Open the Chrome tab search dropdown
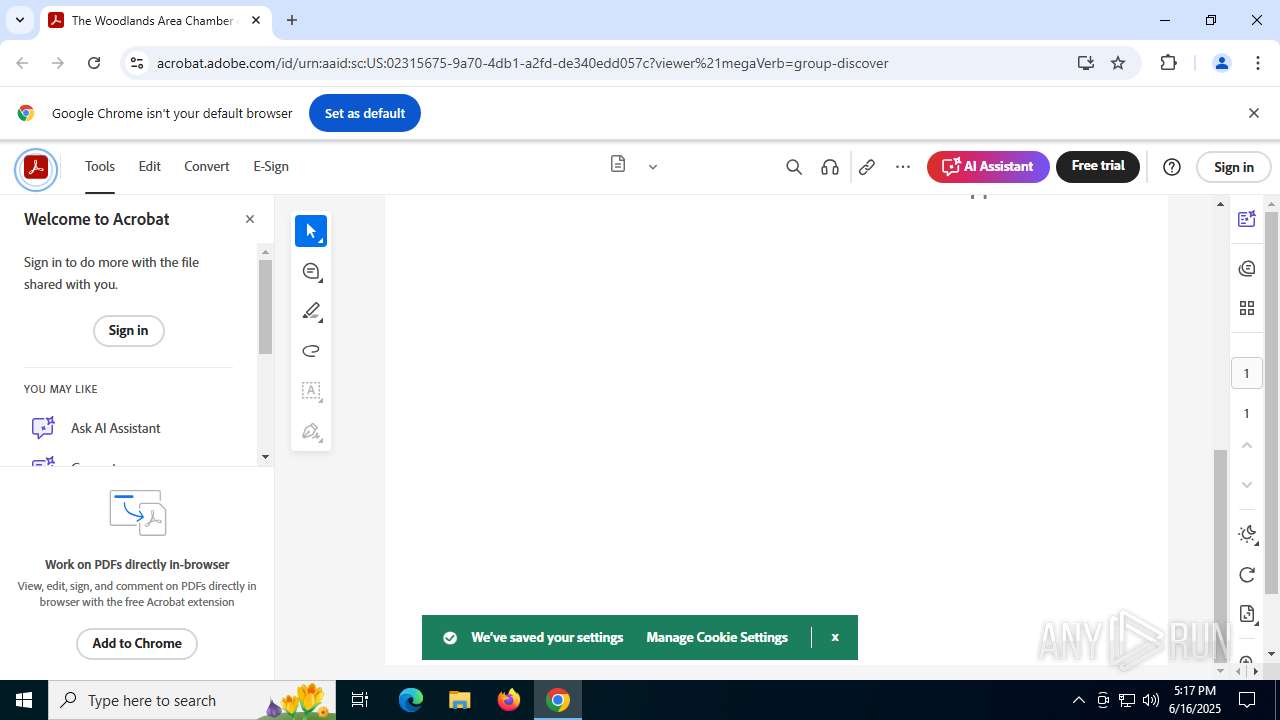This screenshot has width=1280, height=720. coord(19,20)
